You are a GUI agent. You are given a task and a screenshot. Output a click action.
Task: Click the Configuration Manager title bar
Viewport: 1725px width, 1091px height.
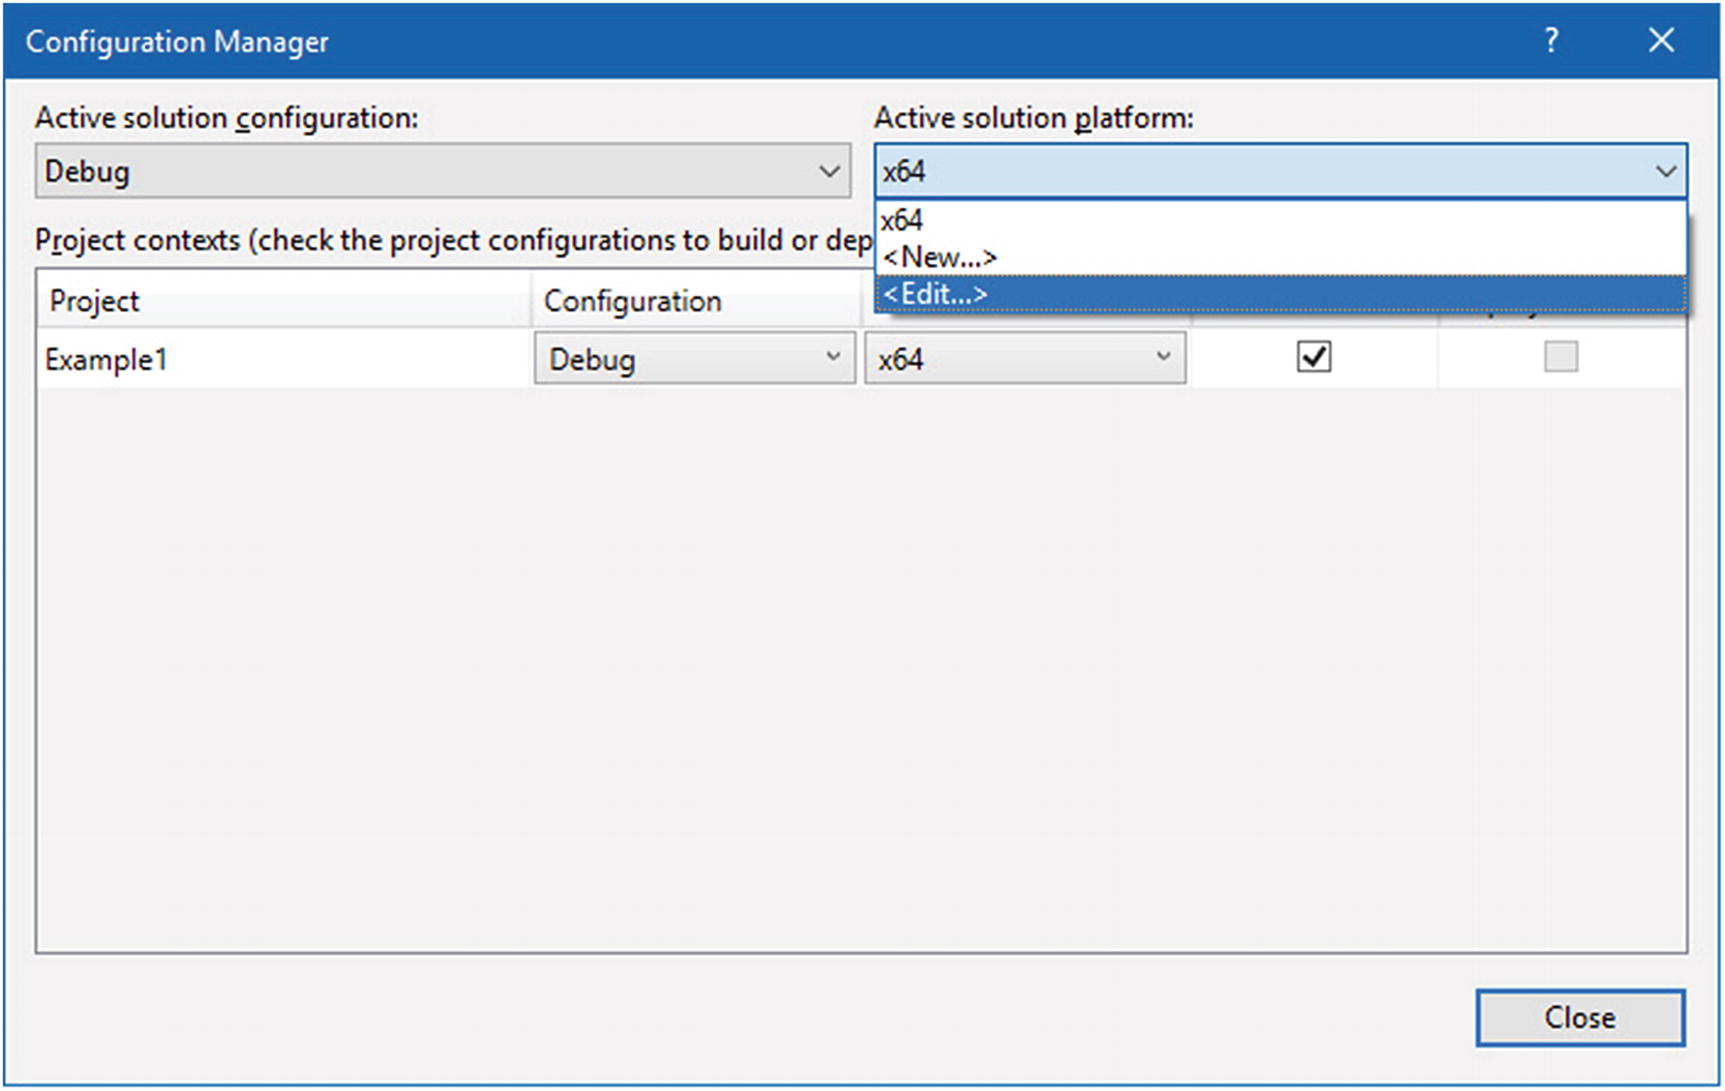(x=700, y=41)
